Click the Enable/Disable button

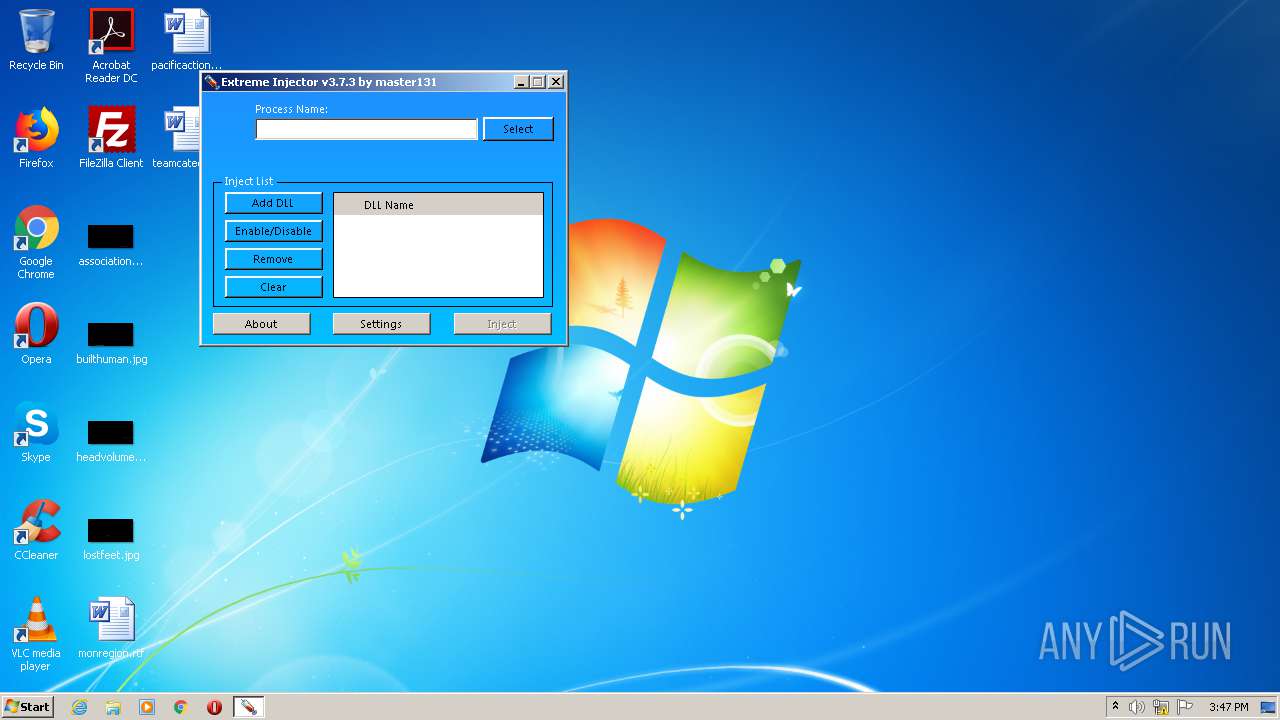[273, 231]
